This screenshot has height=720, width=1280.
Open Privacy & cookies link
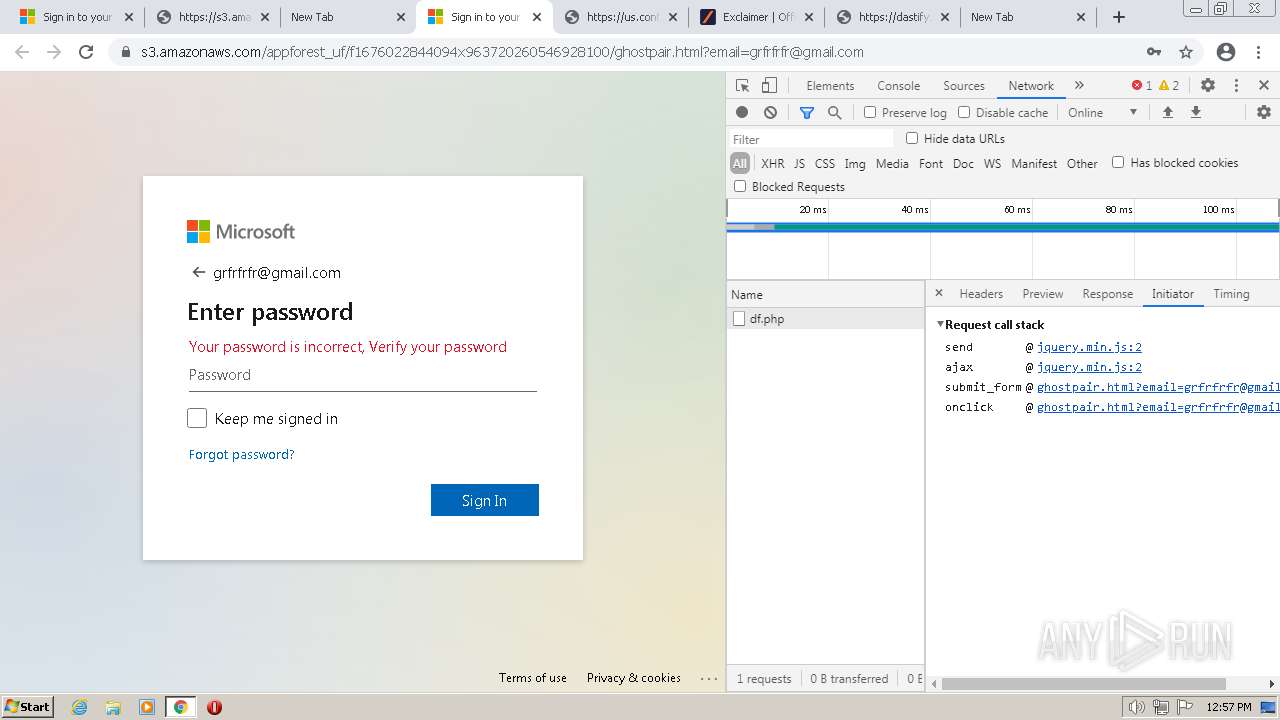(x=634, y=677)
